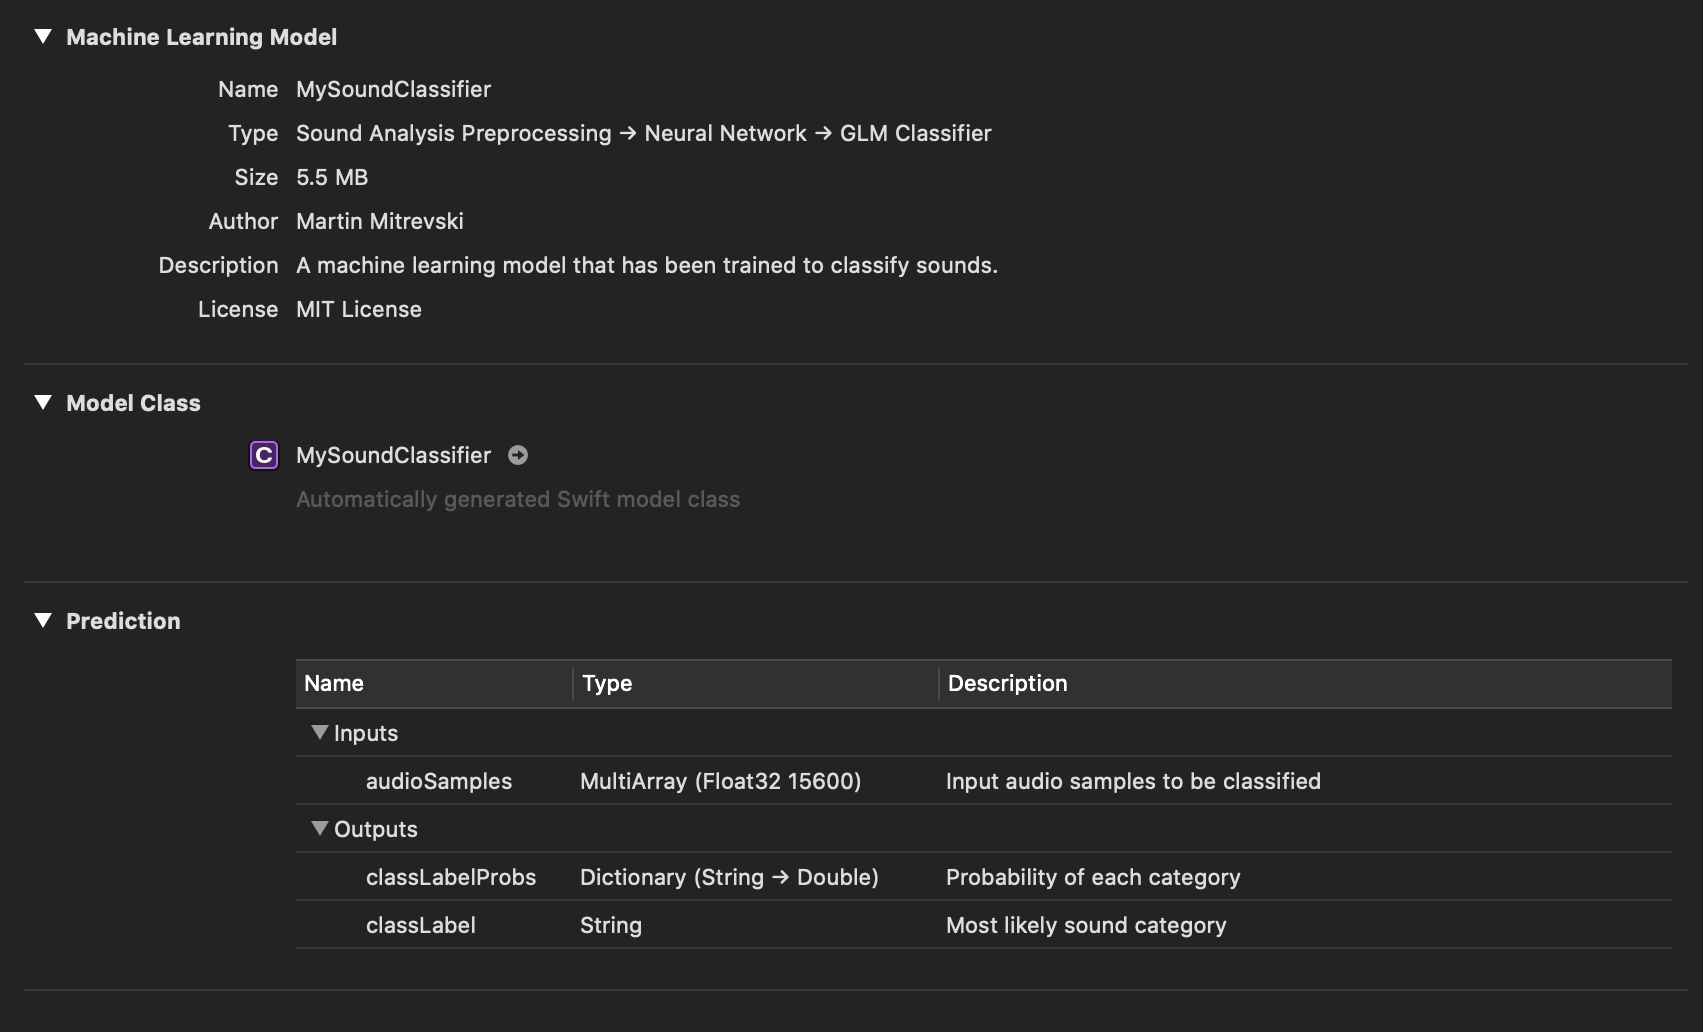
Task: Click the Name column header
Action: point(334,683)
